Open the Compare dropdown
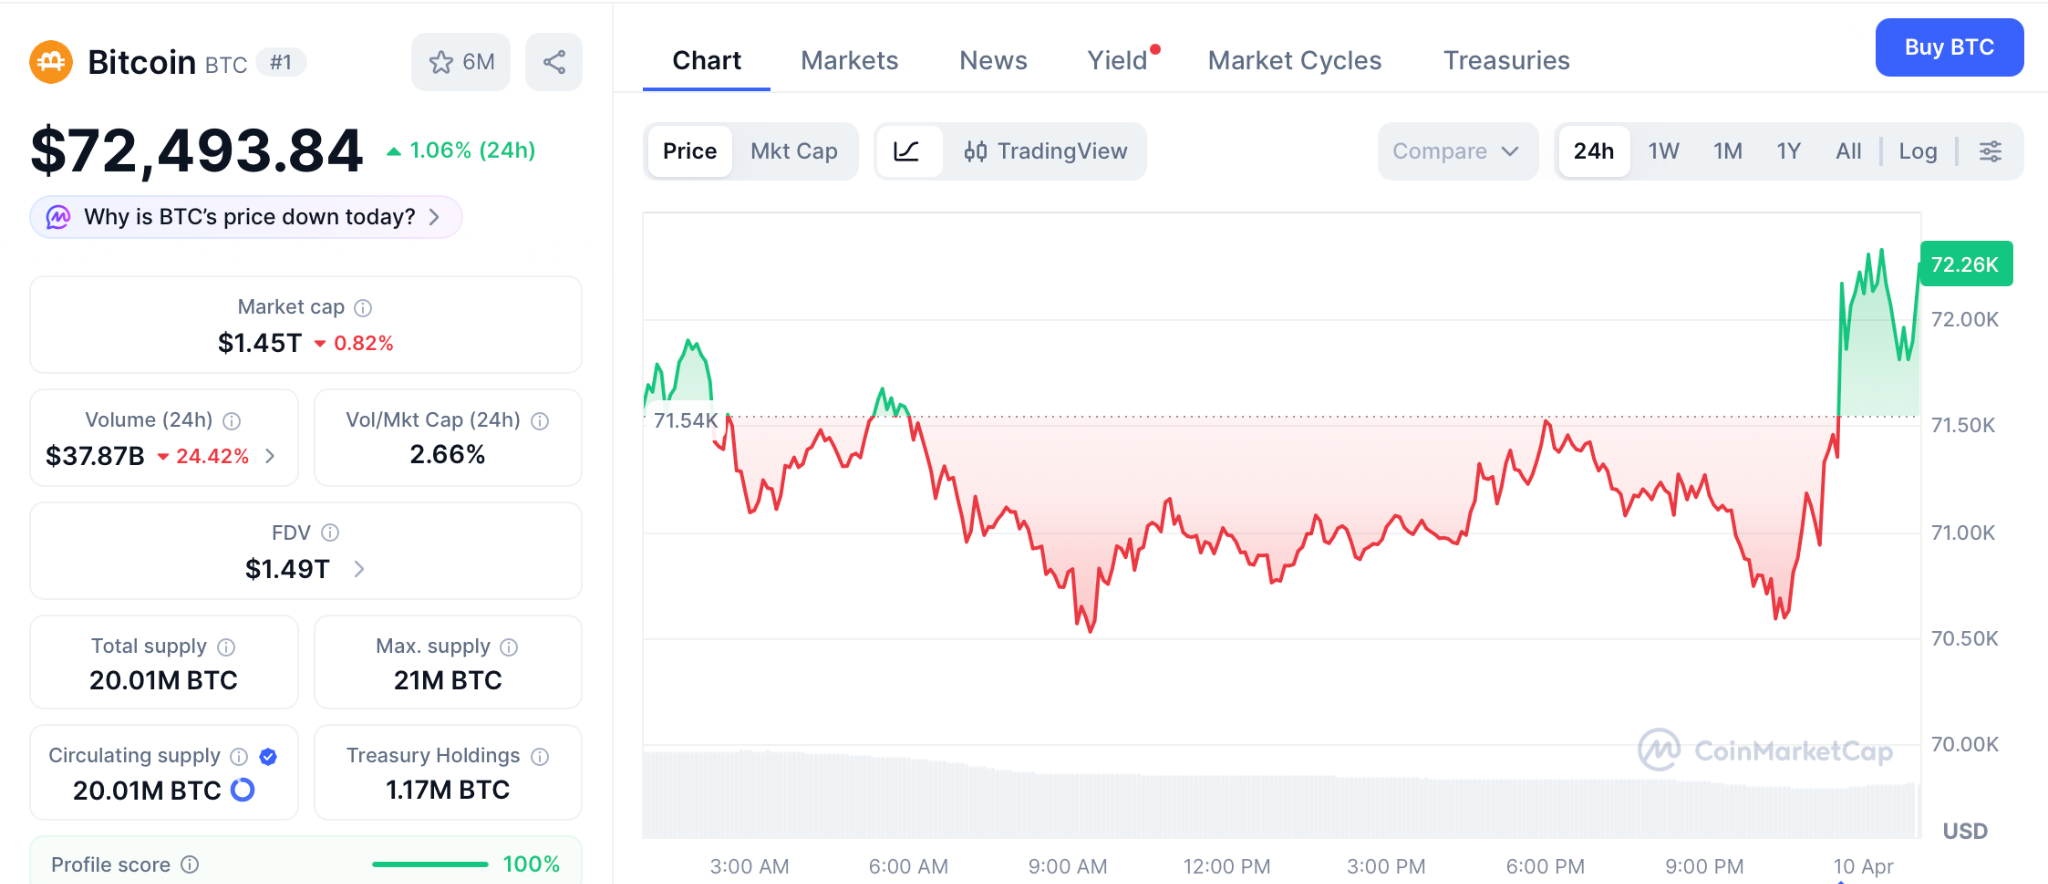 (1456, 151)
